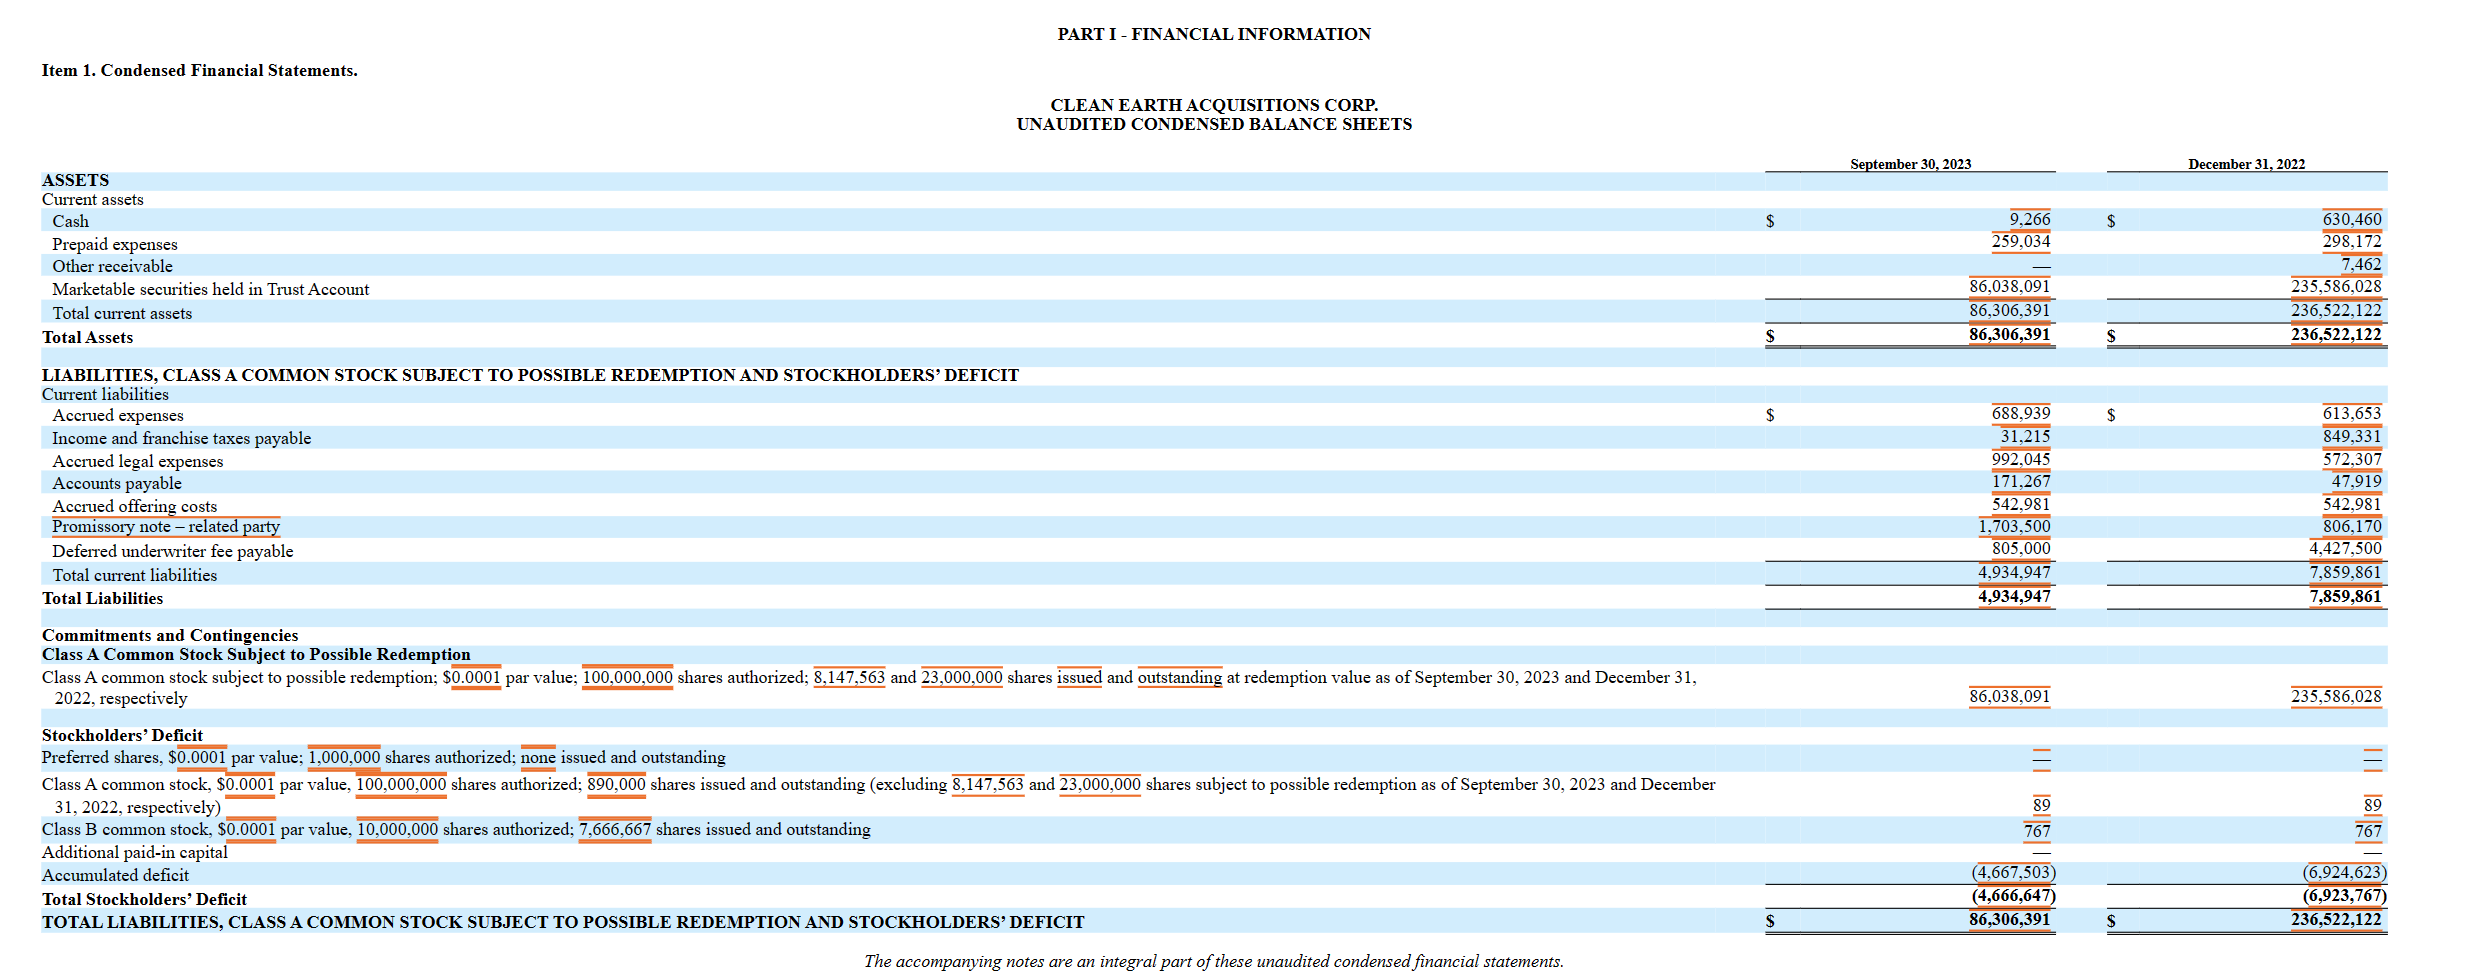Click the 7,666,667 shares issued figure

[615, 829]
